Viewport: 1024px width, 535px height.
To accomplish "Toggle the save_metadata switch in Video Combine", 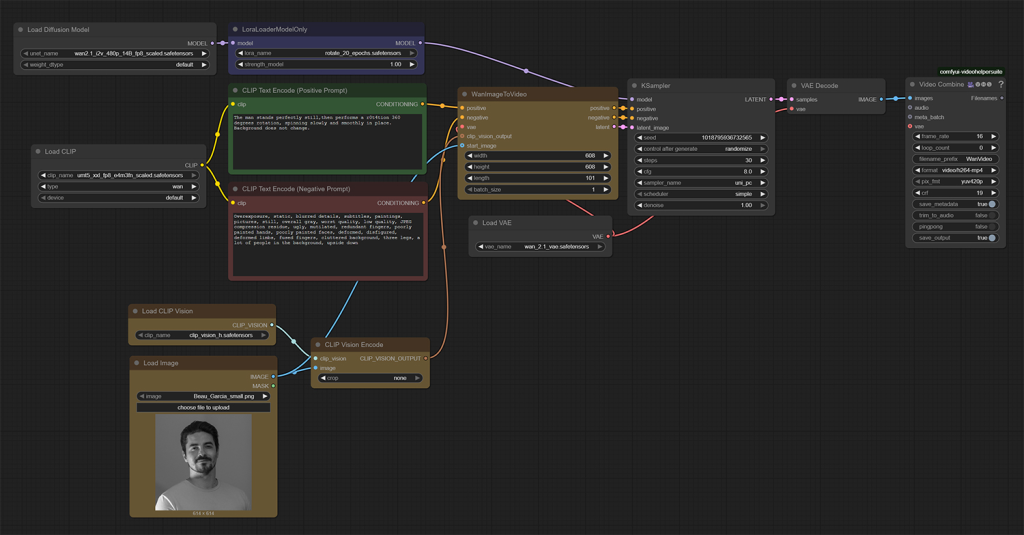I will tap(991, 204).
